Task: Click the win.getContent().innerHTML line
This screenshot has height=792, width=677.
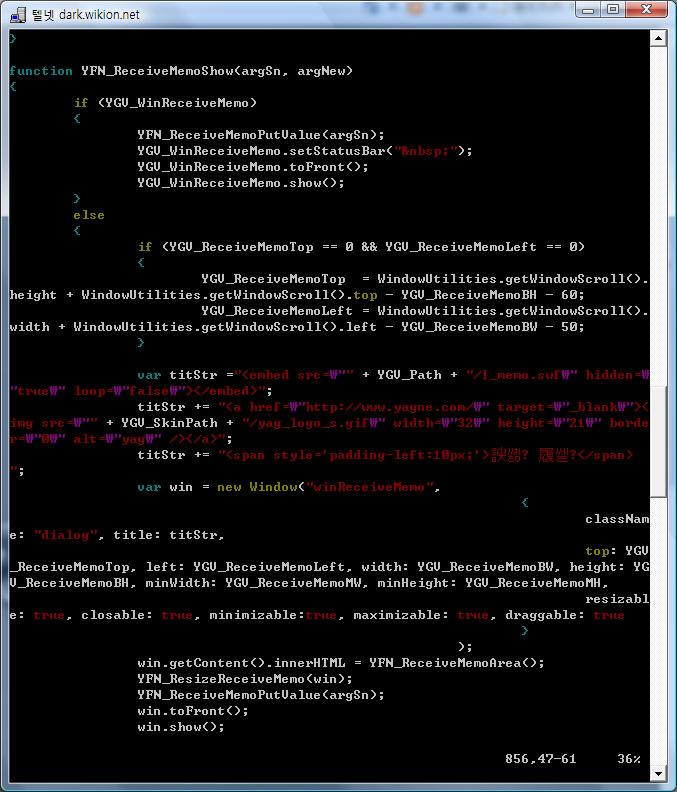Action: [x=341, y=663]
